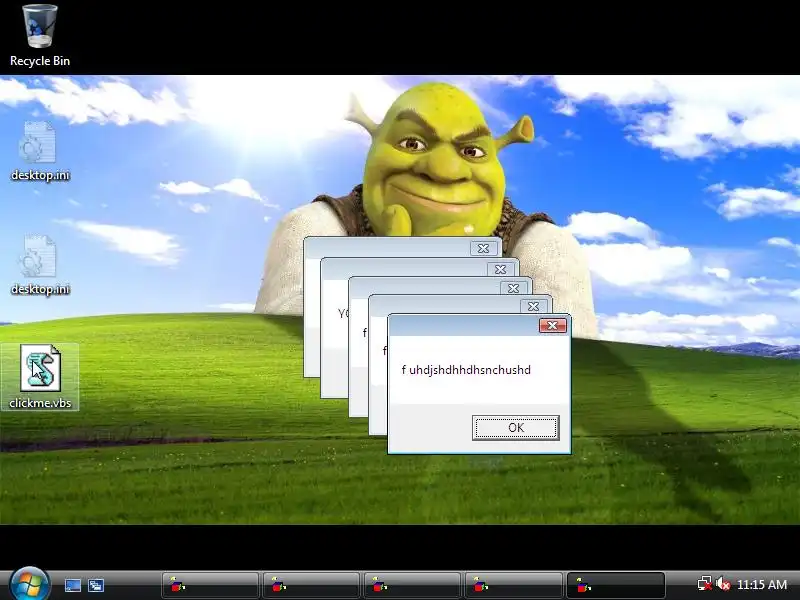Click OK in the front message box
The image size is (800, 600).
click(x=515, y=428)
